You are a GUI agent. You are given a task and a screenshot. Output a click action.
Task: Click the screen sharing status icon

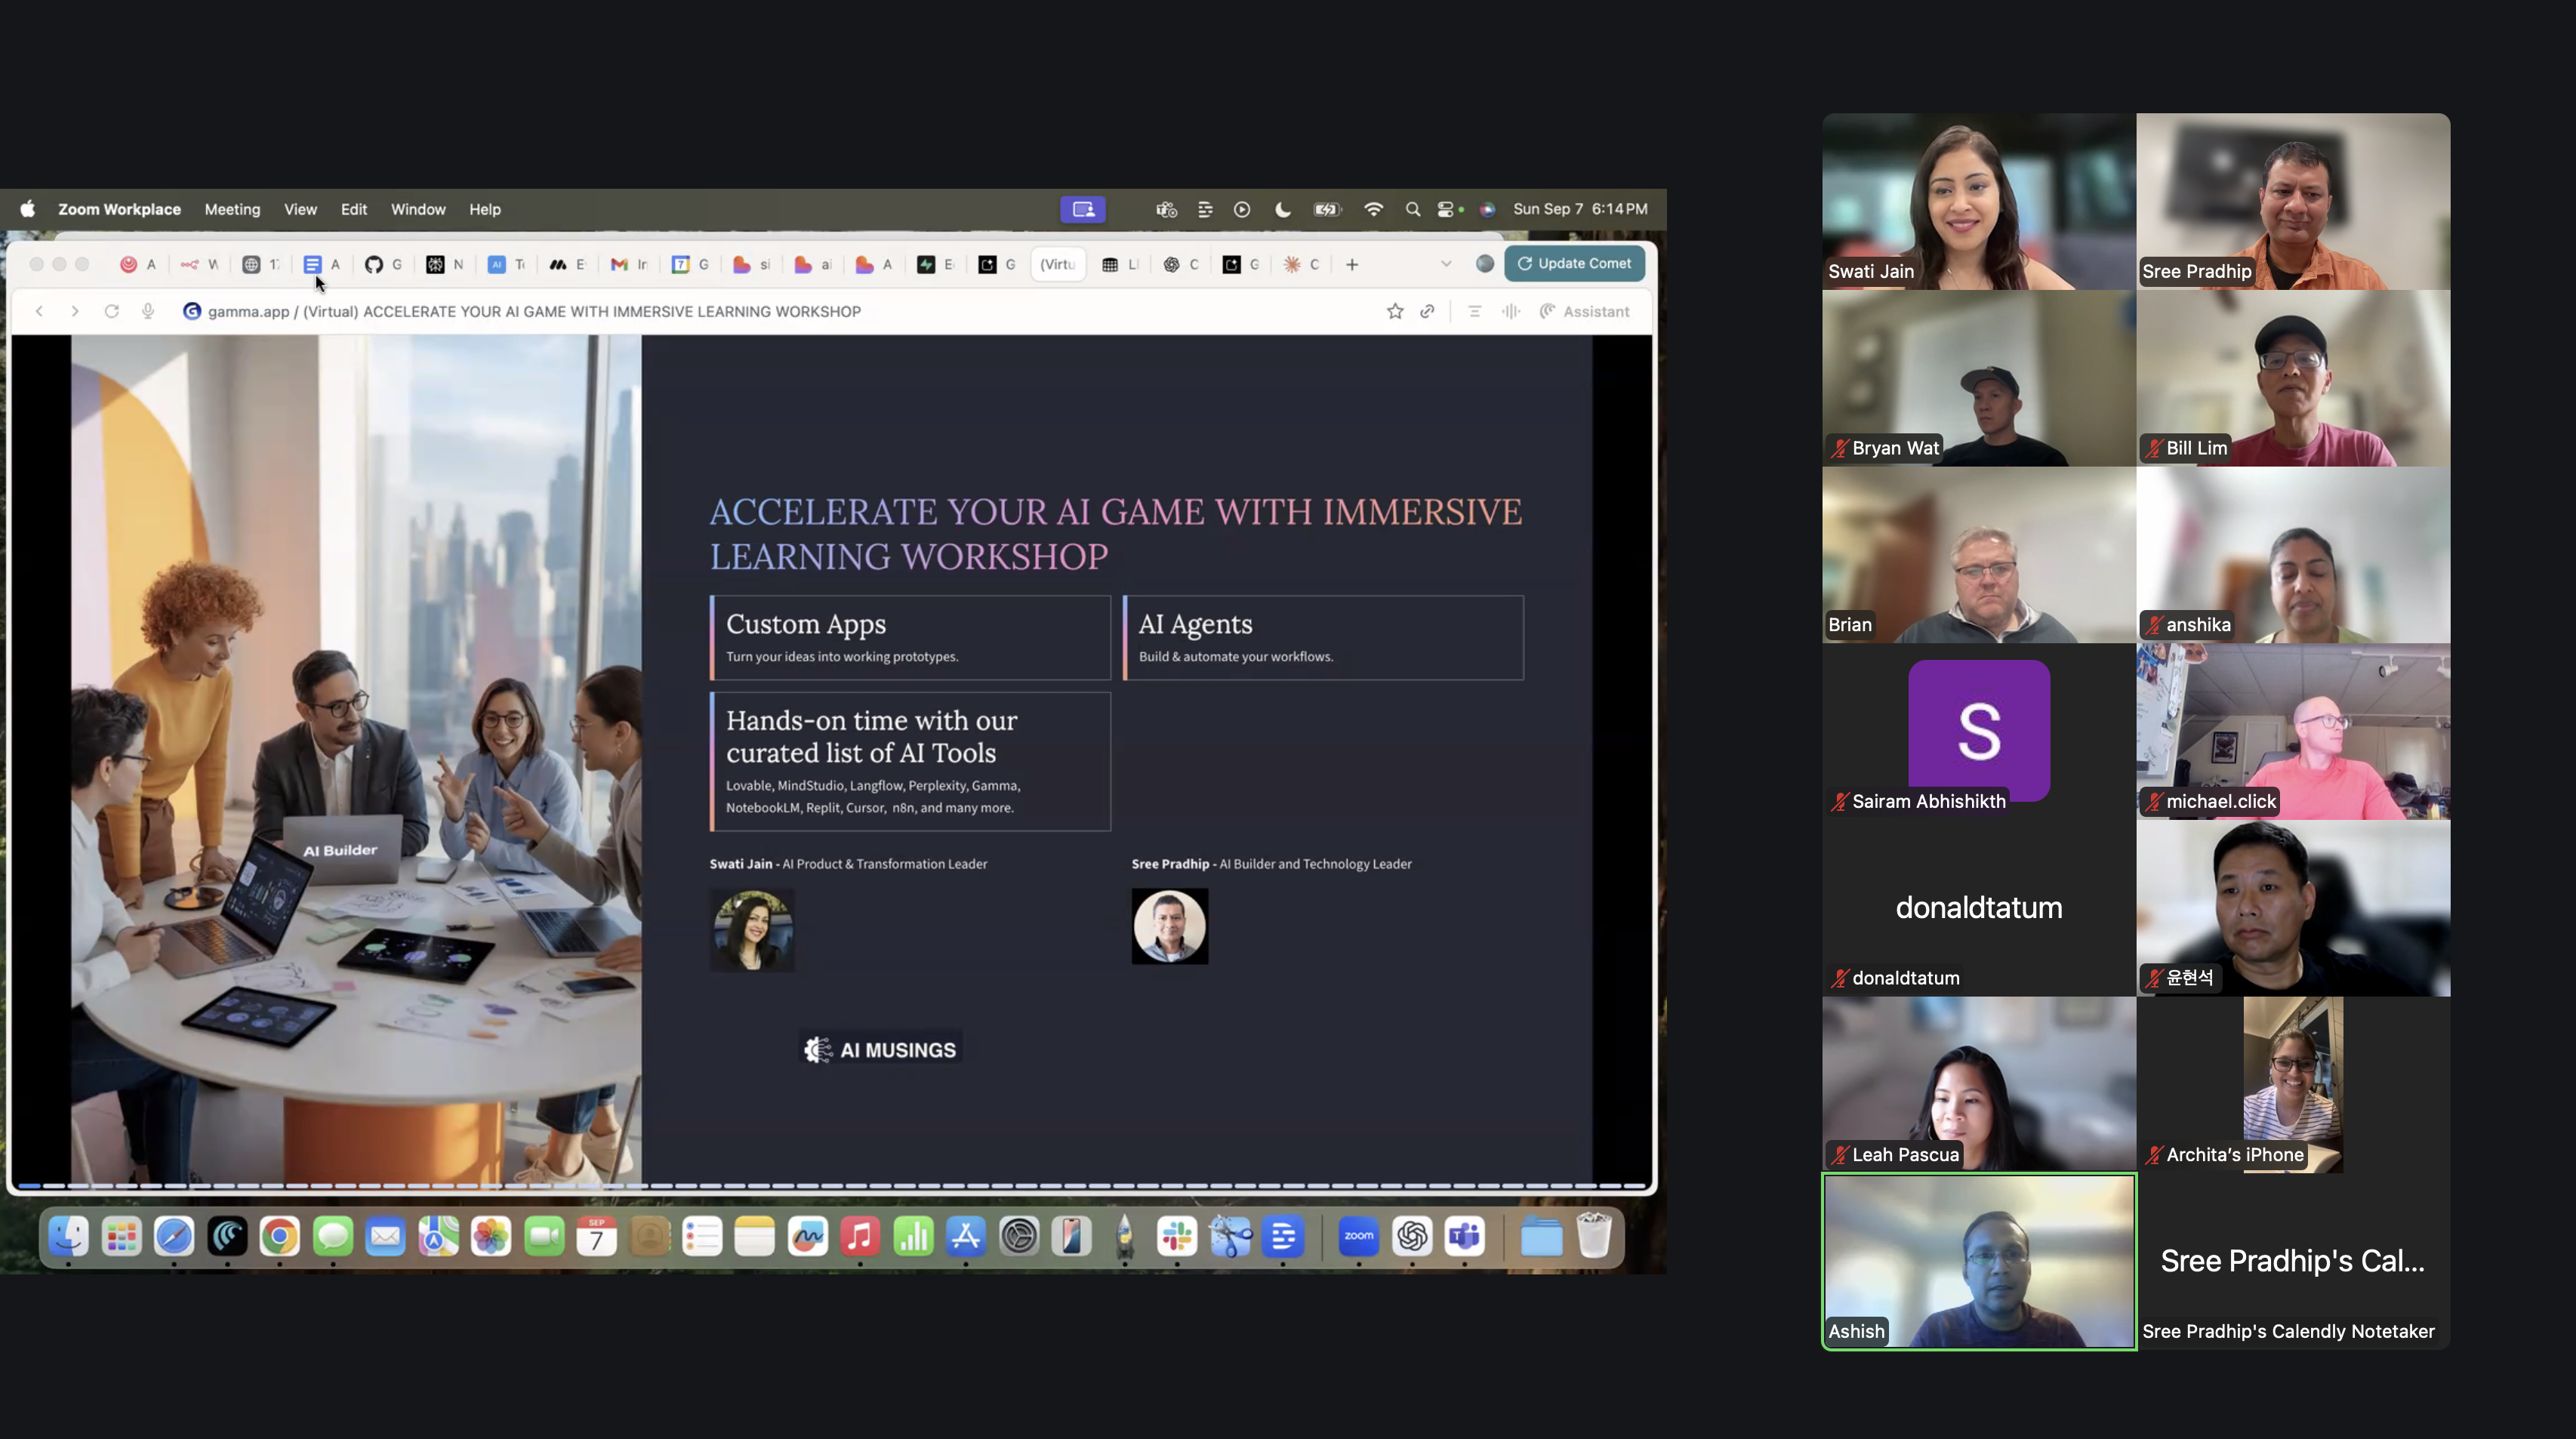pos(1083,209)
